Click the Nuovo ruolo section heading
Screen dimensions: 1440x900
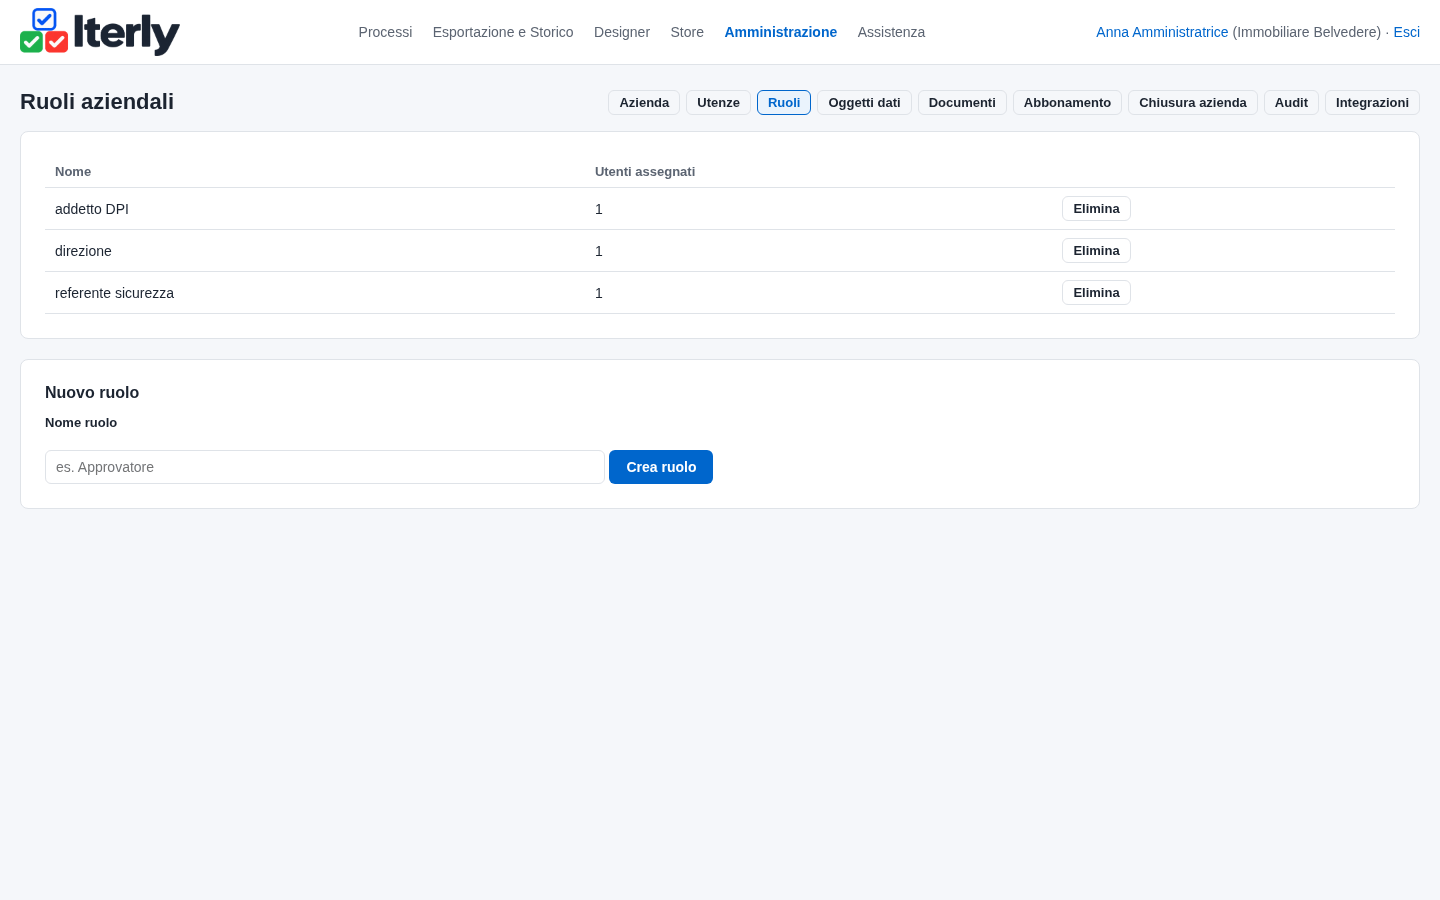(92, 393)
